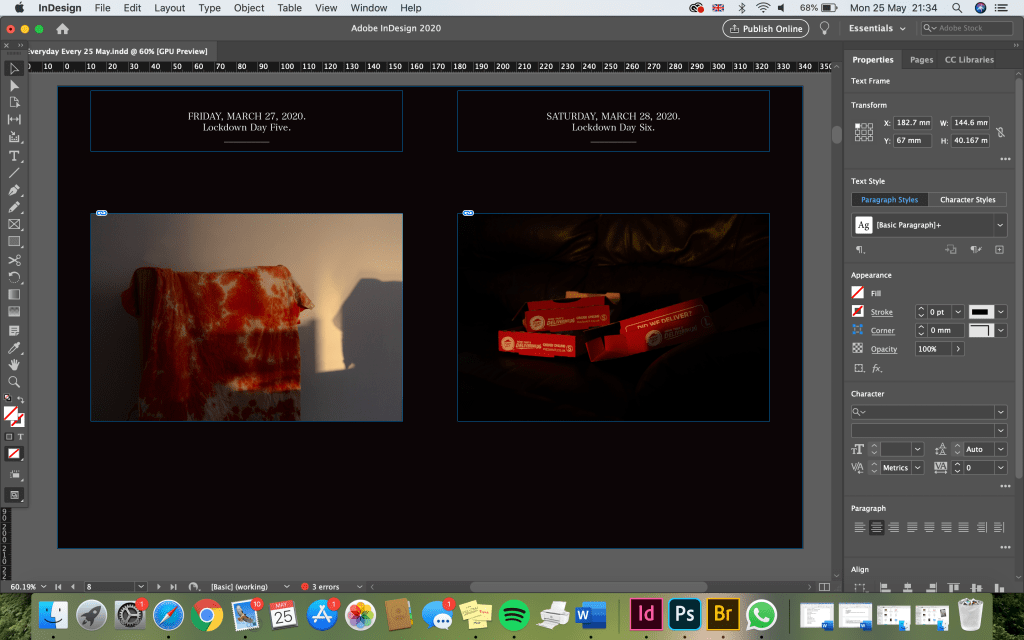Select the Eyedropper tool

click(x=14, y=347)
